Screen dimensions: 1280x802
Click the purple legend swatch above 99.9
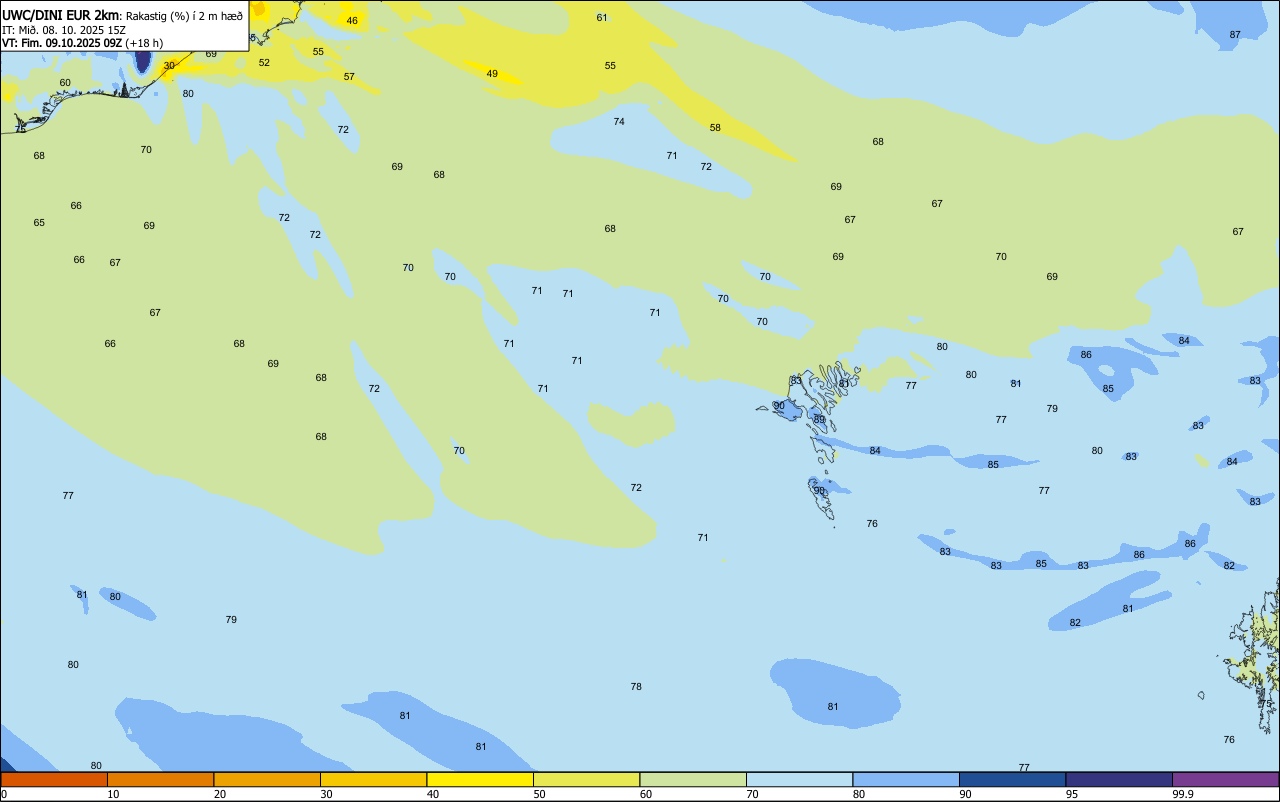coord(1225,779)
